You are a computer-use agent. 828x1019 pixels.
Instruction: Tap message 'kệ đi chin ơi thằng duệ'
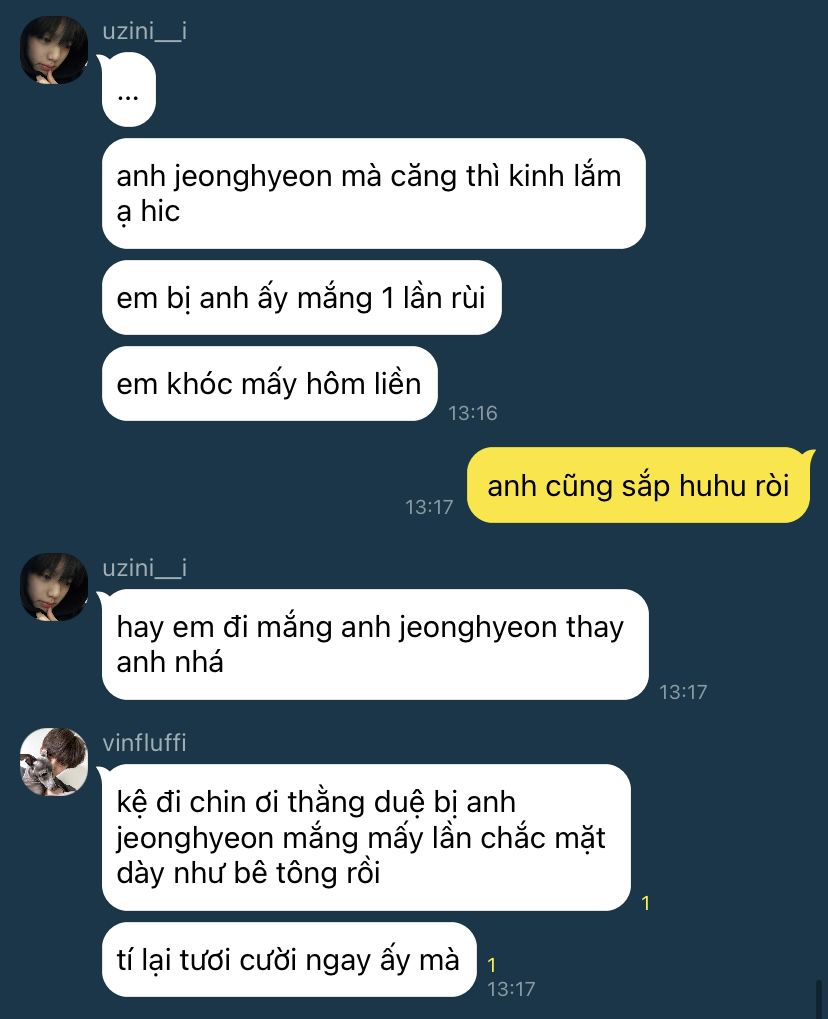(x=366, y=837)
